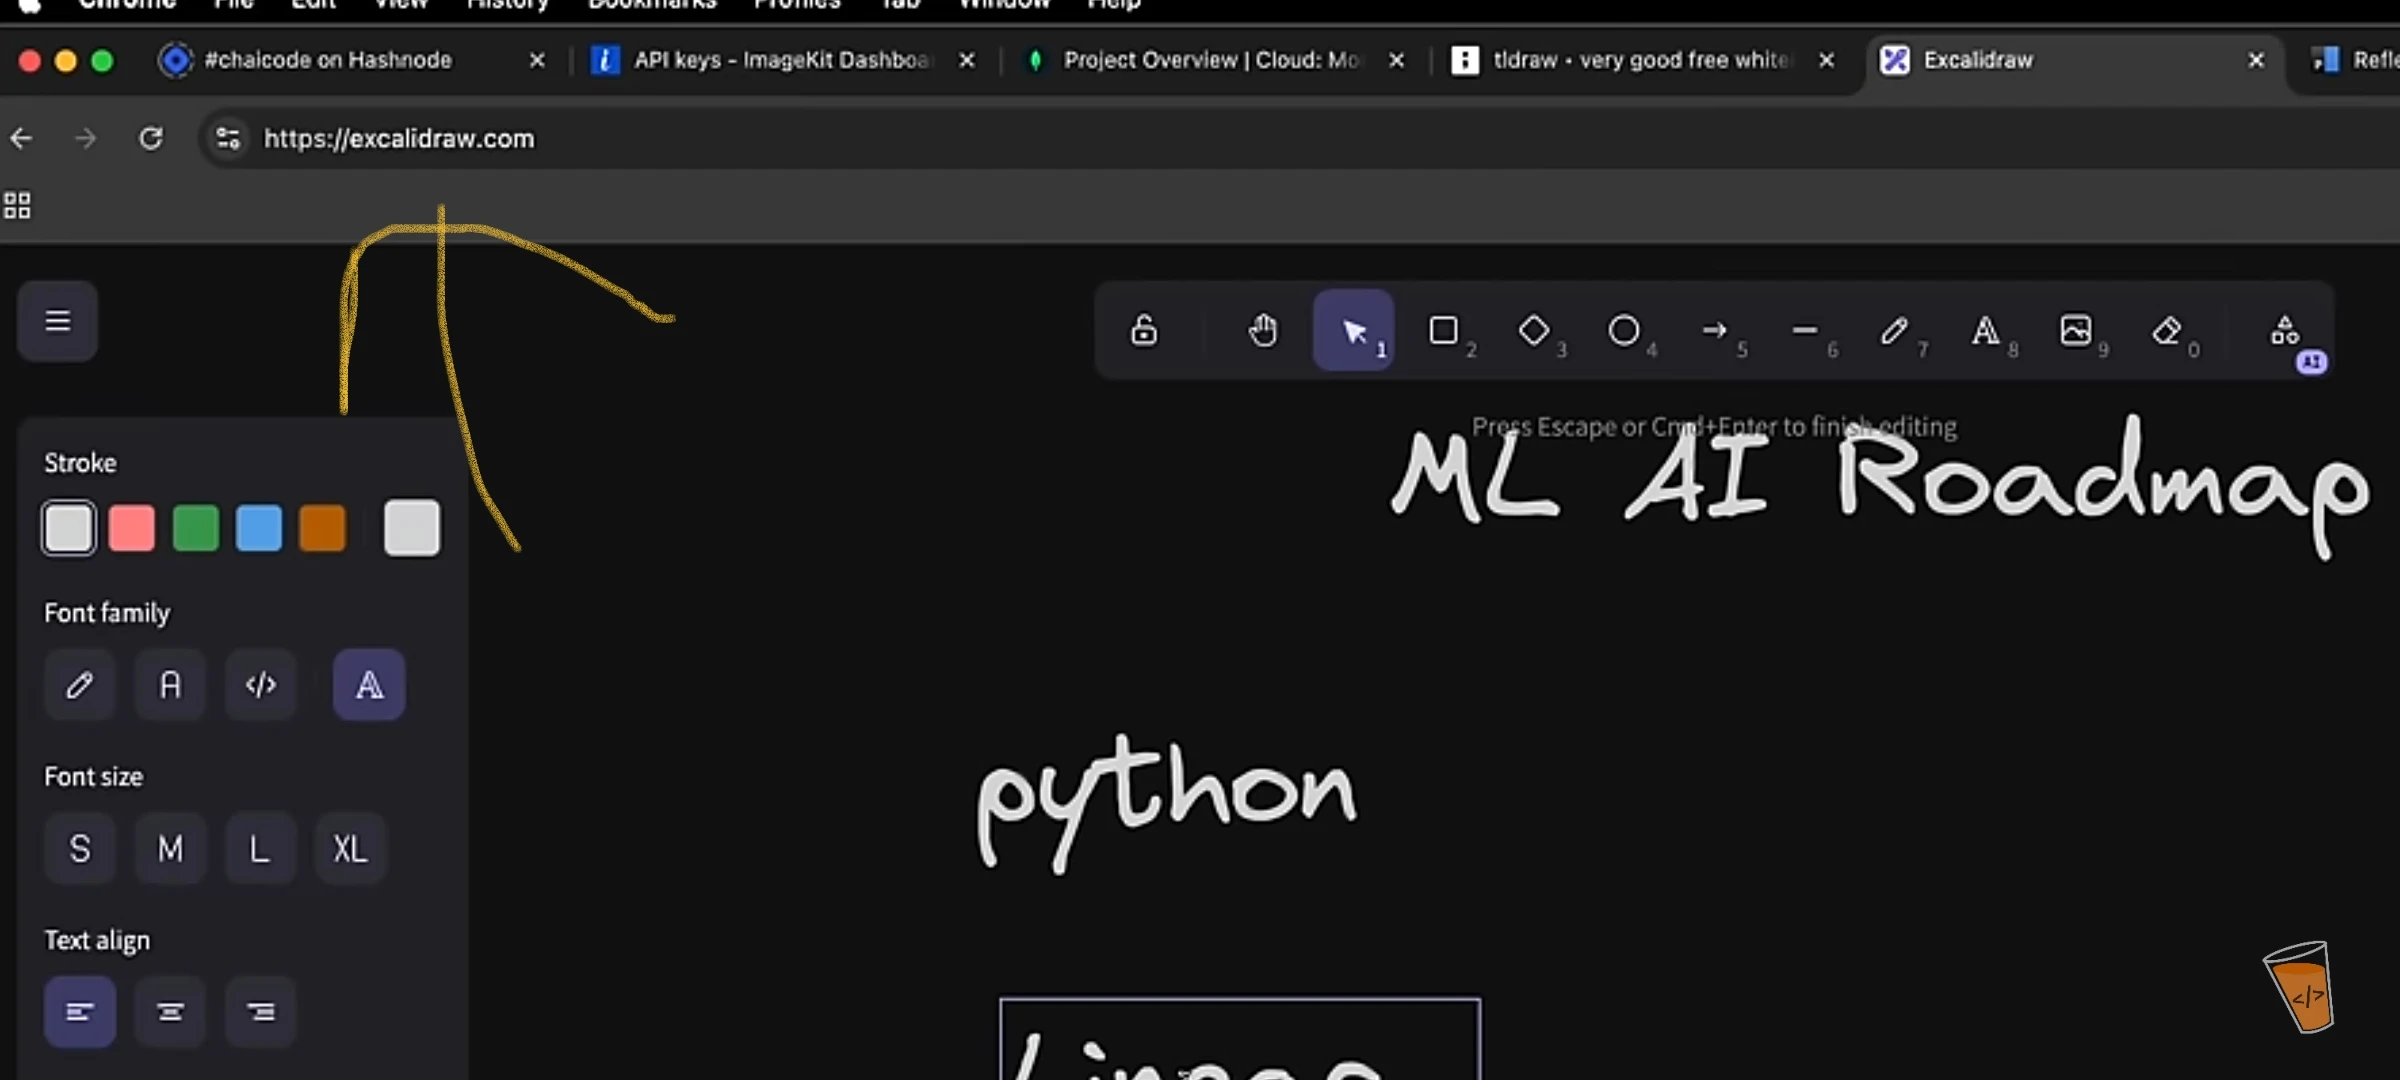The image size is (2400, 1080).
Task: Choose center text alignment
Action: click(170, 1012)
